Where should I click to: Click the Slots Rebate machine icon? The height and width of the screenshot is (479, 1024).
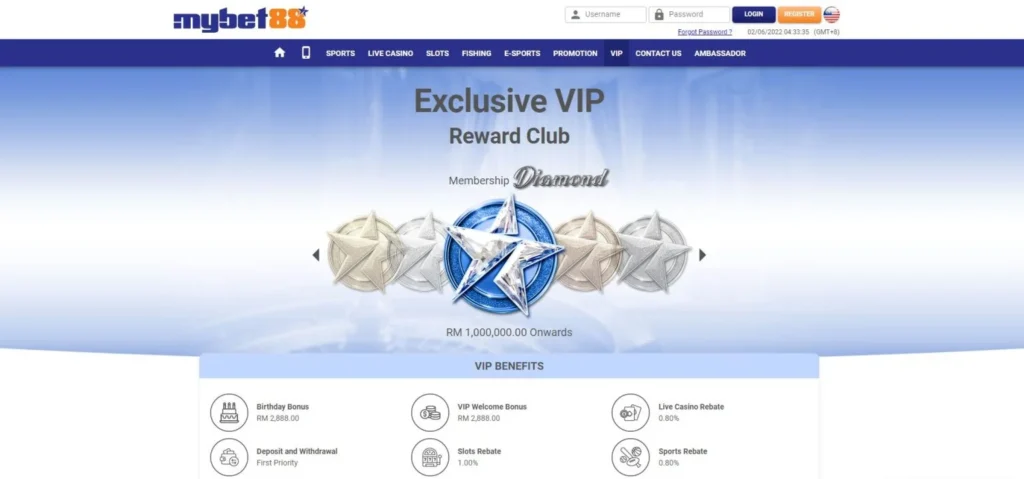(x=430, y=457)
